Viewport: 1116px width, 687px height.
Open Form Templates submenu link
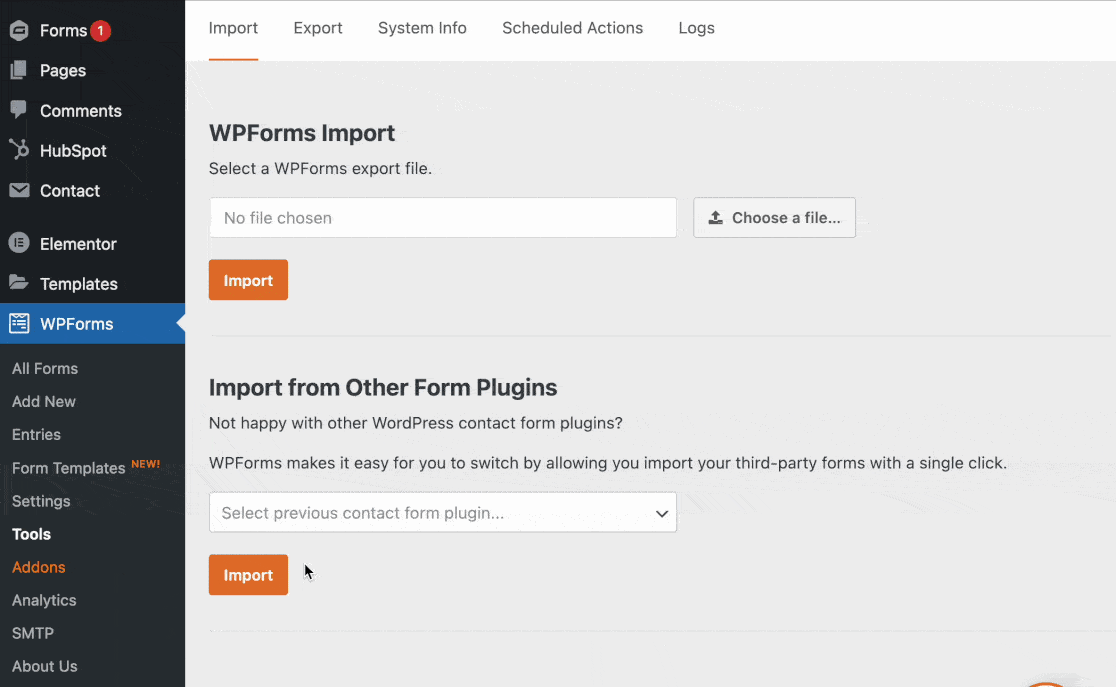tap(68, 468)
